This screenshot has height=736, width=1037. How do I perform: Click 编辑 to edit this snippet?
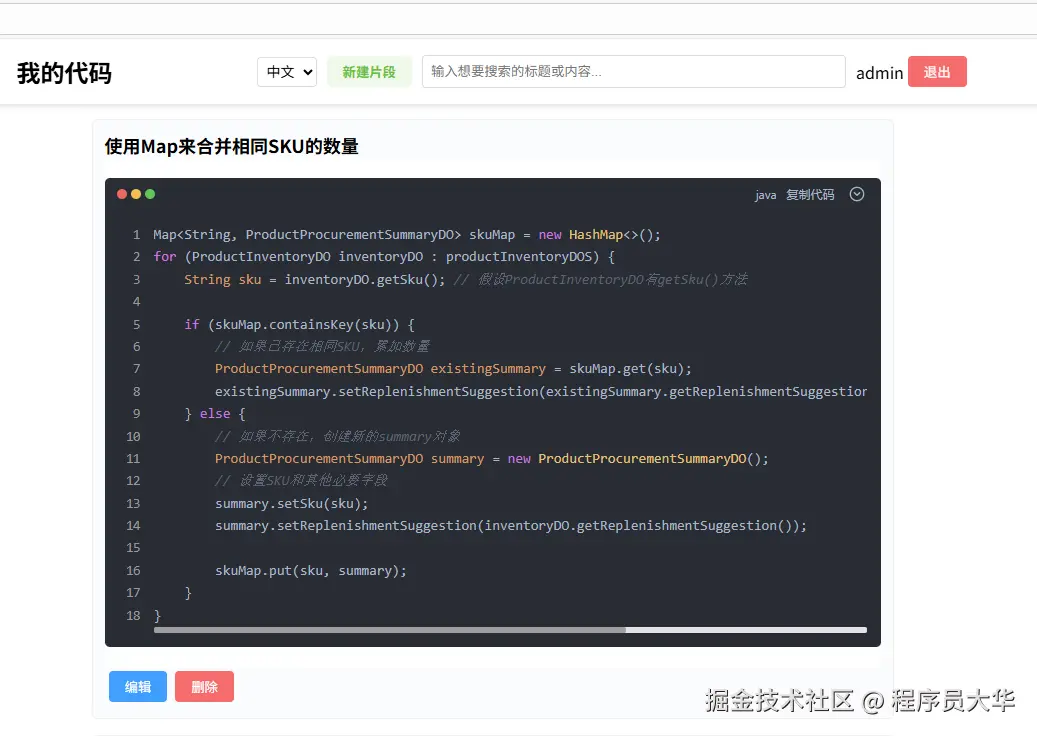137,686
